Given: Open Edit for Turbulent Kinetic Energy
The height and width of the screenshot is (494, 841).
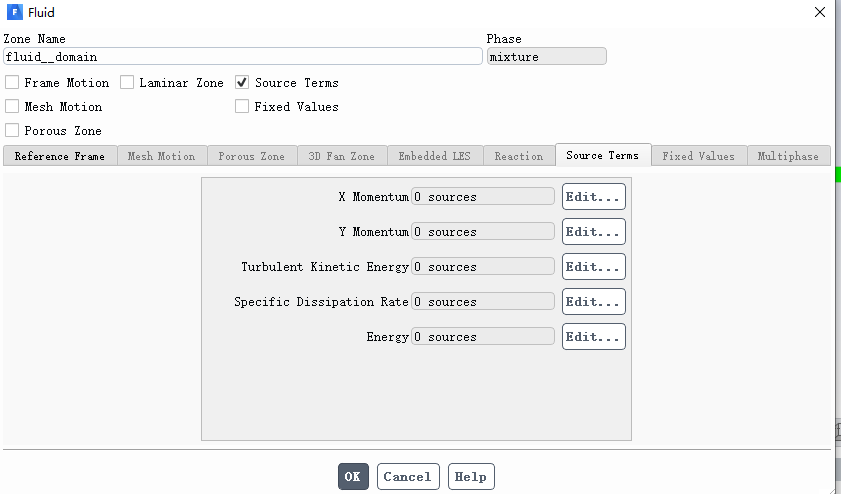Looking at the screenshot, I should coord(593,267).
